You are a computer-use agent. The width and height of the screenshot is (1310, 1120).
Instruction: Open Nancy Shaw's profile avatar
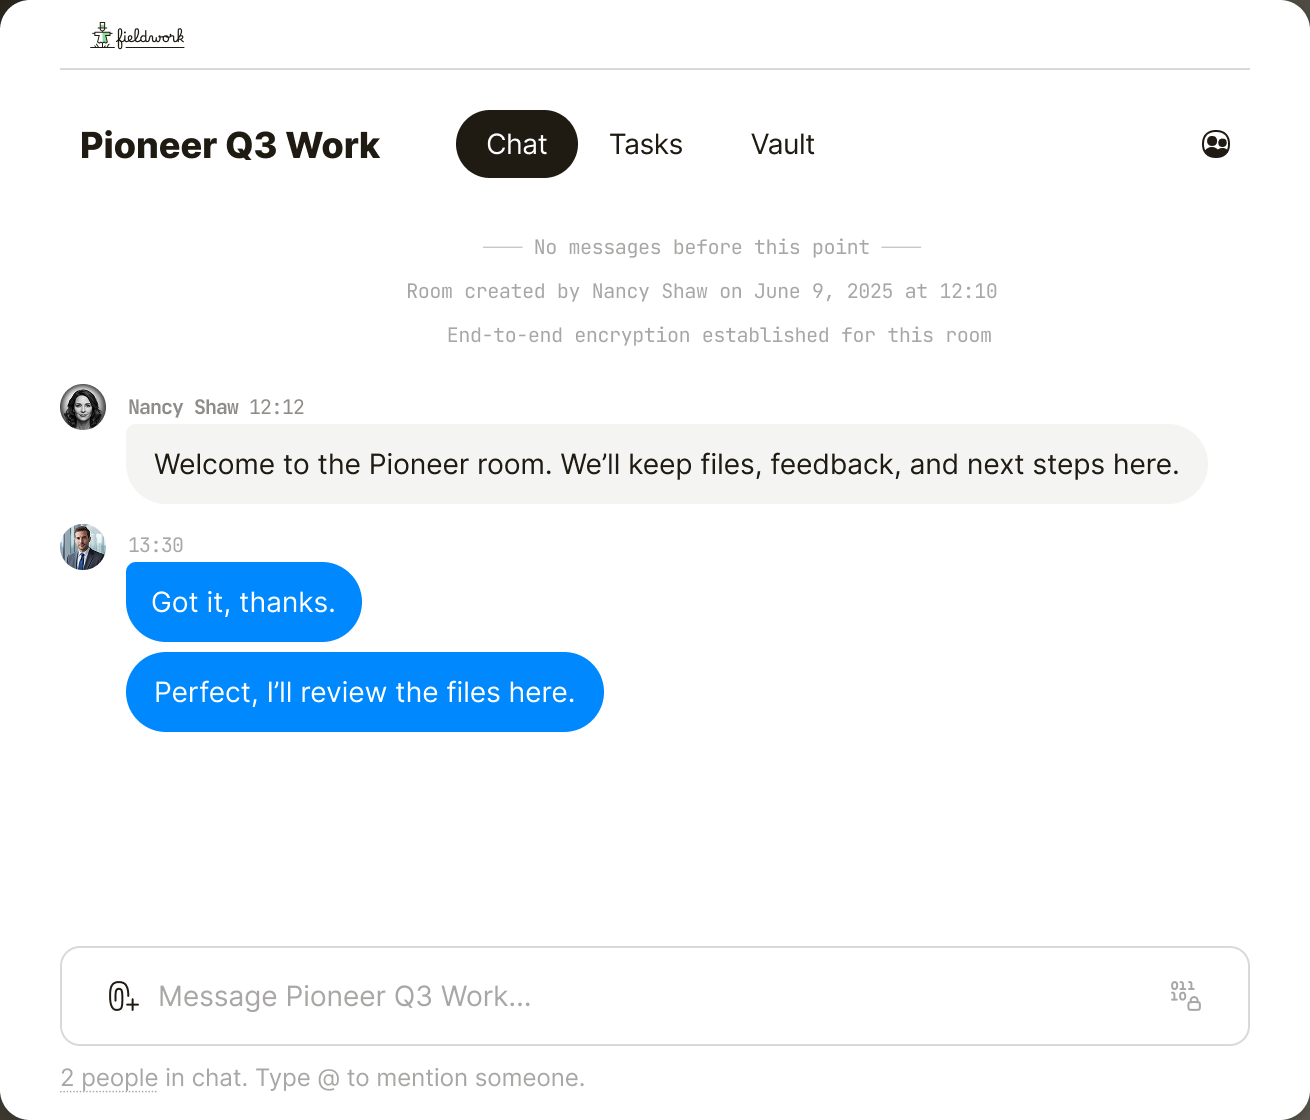click(x=83, y=406)
